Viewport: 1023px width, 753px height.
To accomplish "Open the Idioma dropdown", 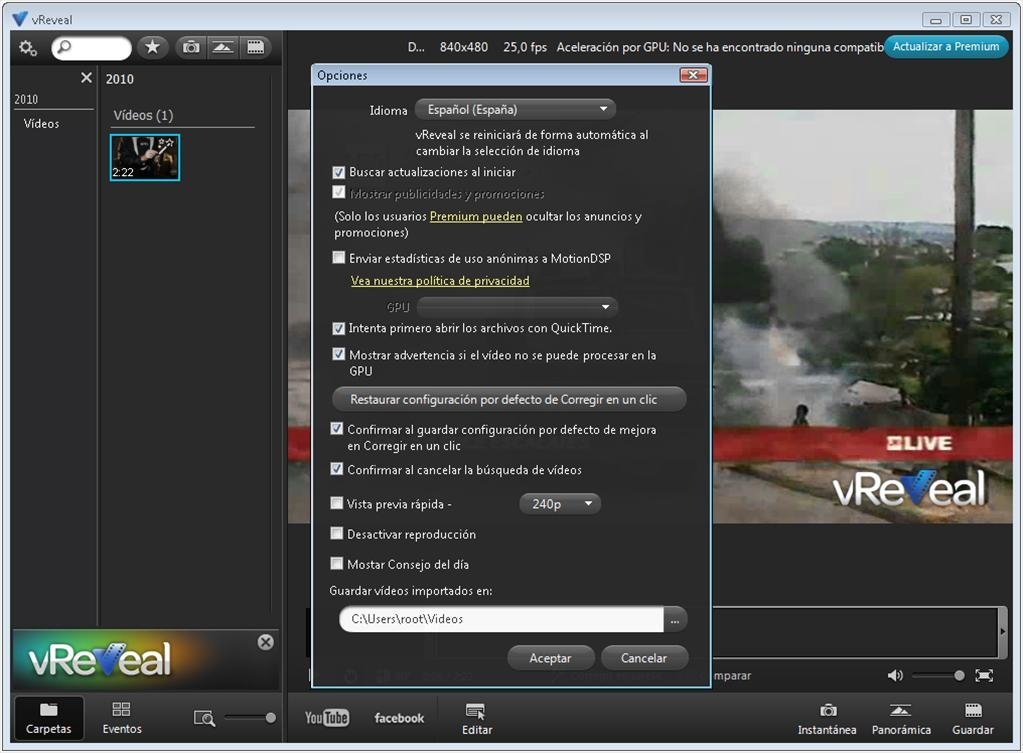I will coord(515,110).
